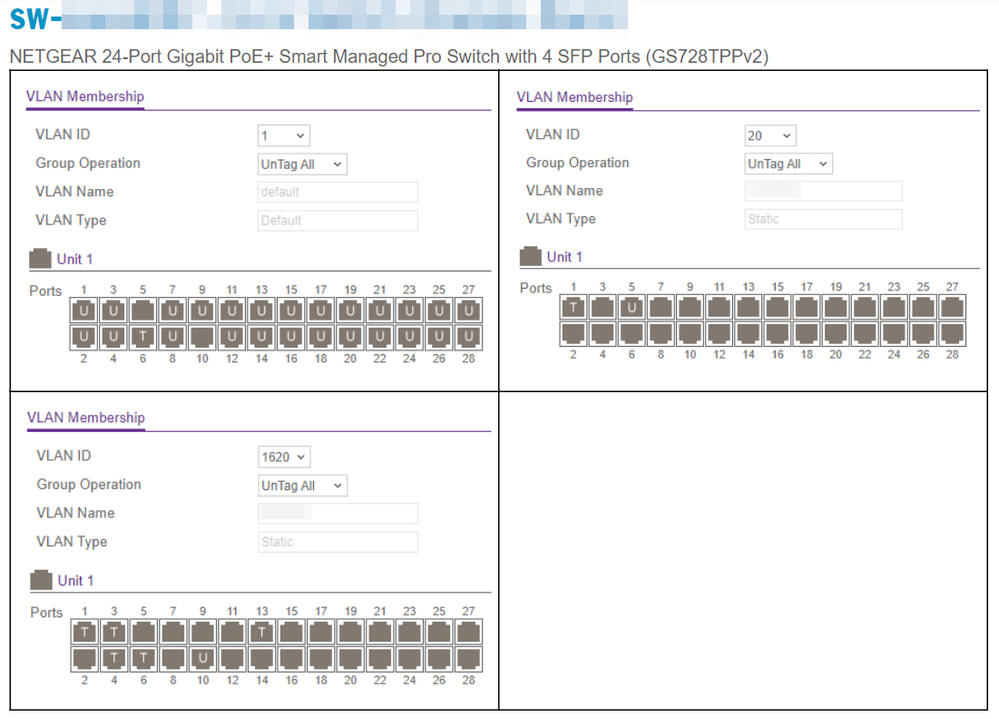Screen dimensions: 999x719
Task: Toggle port 28 in VLAN 1 panel
Action: pos(468,337)
